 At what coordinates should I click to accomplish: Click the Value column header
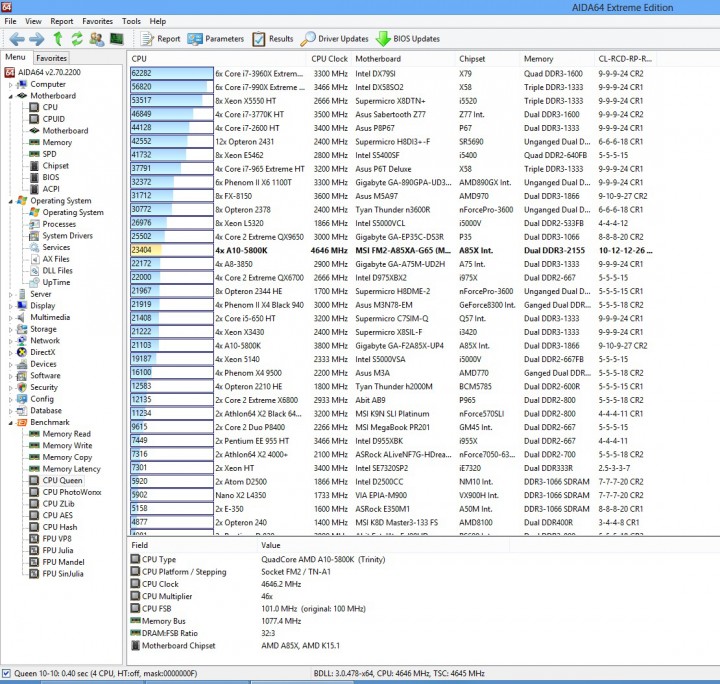click(383, 545)
